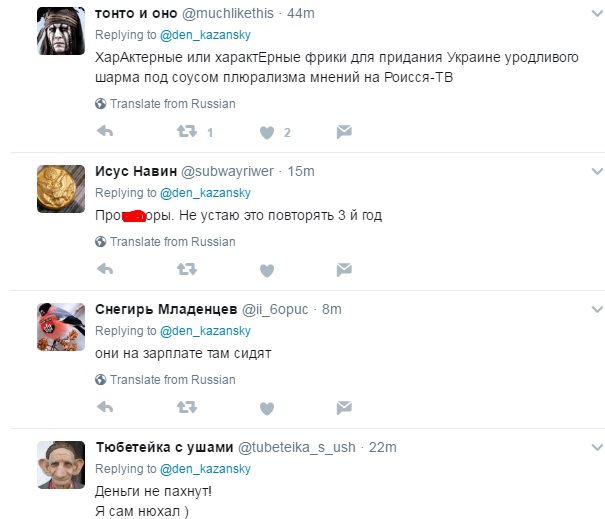Open @den_kazansky link in Исус Навин's reply
Image resolution: width=605 pixels, height=519 pixels.
(x=205, y=193)
